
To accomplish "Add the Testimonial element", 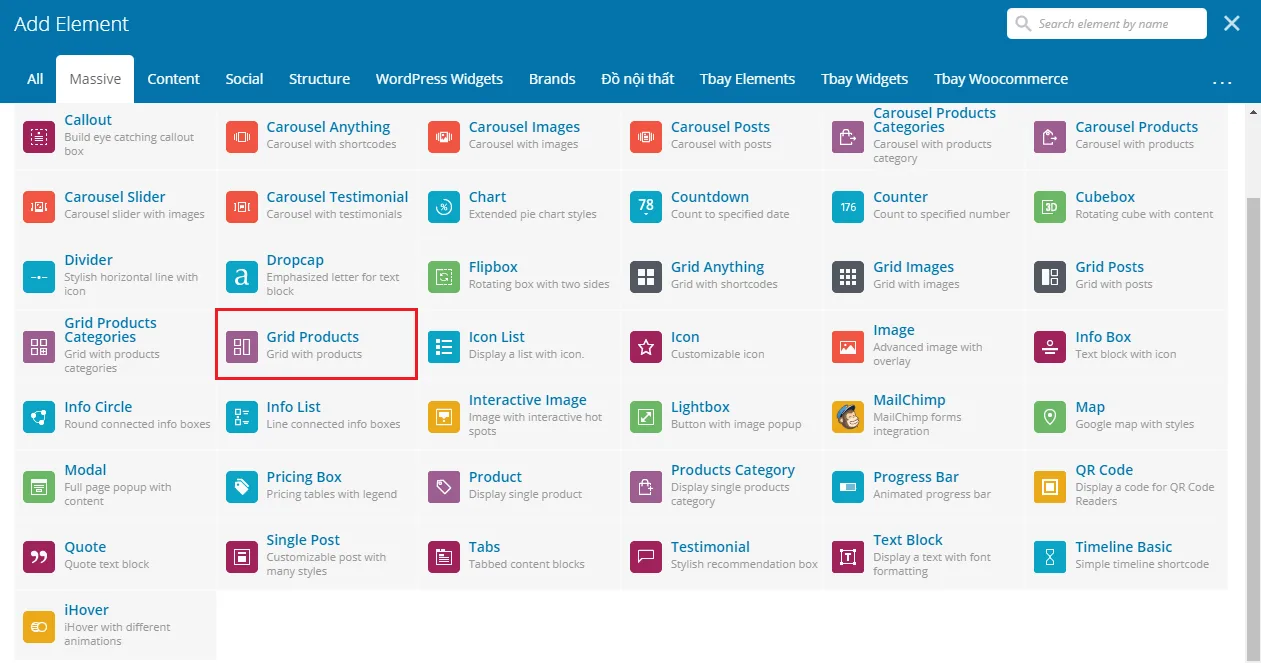I will point(722,556).
